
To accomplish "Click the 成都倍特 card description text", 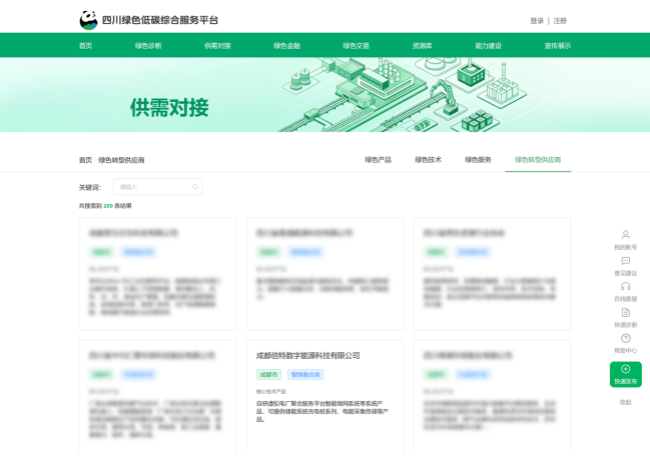I will (x=322, y=411).
